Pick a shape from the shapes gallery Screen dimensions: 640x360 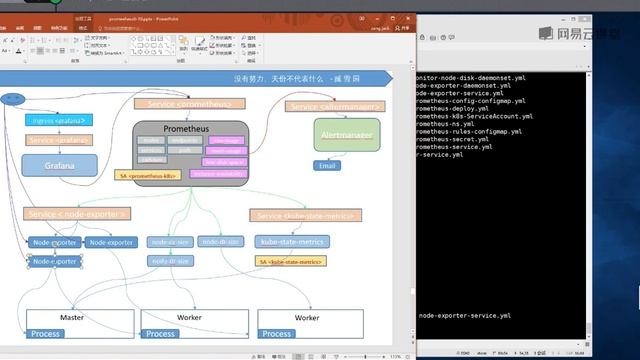tap(152, 45)
